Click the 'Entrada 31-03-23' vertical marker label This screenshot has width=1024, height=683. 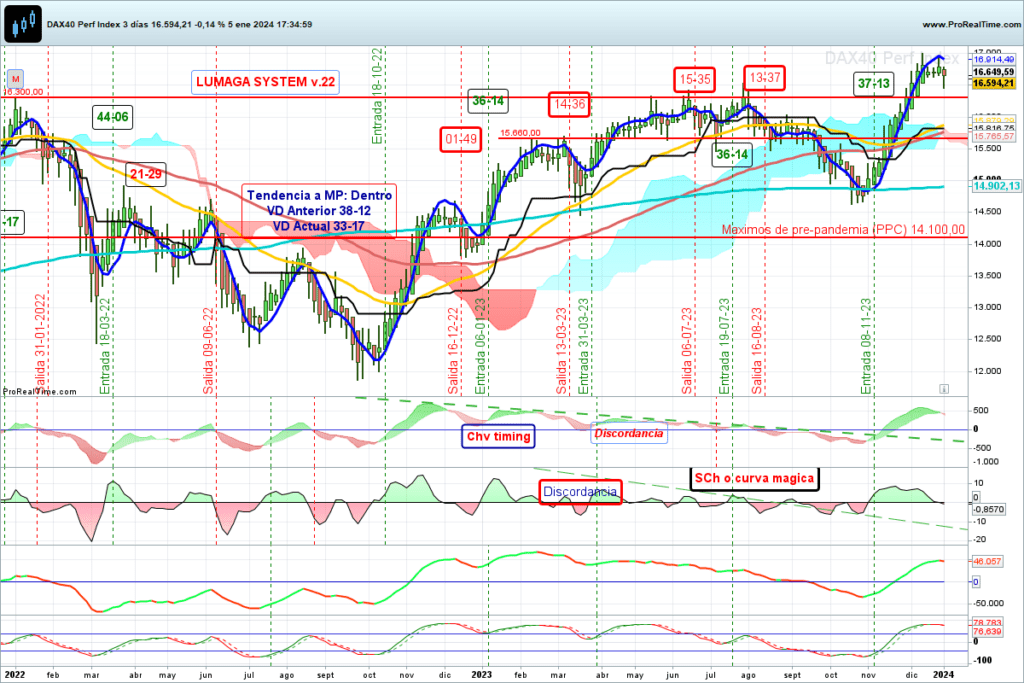(583, 346)
